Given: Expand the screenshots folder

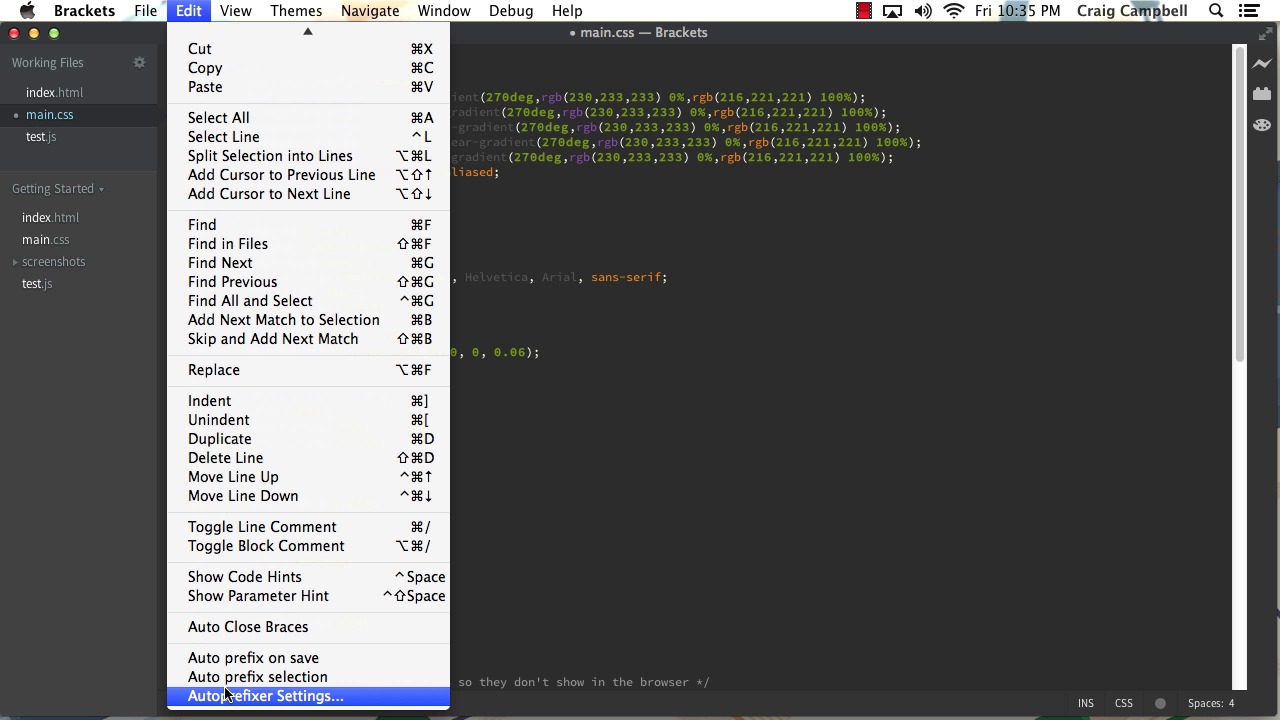Looking at the screenshot, I should [x=15, y=262].
